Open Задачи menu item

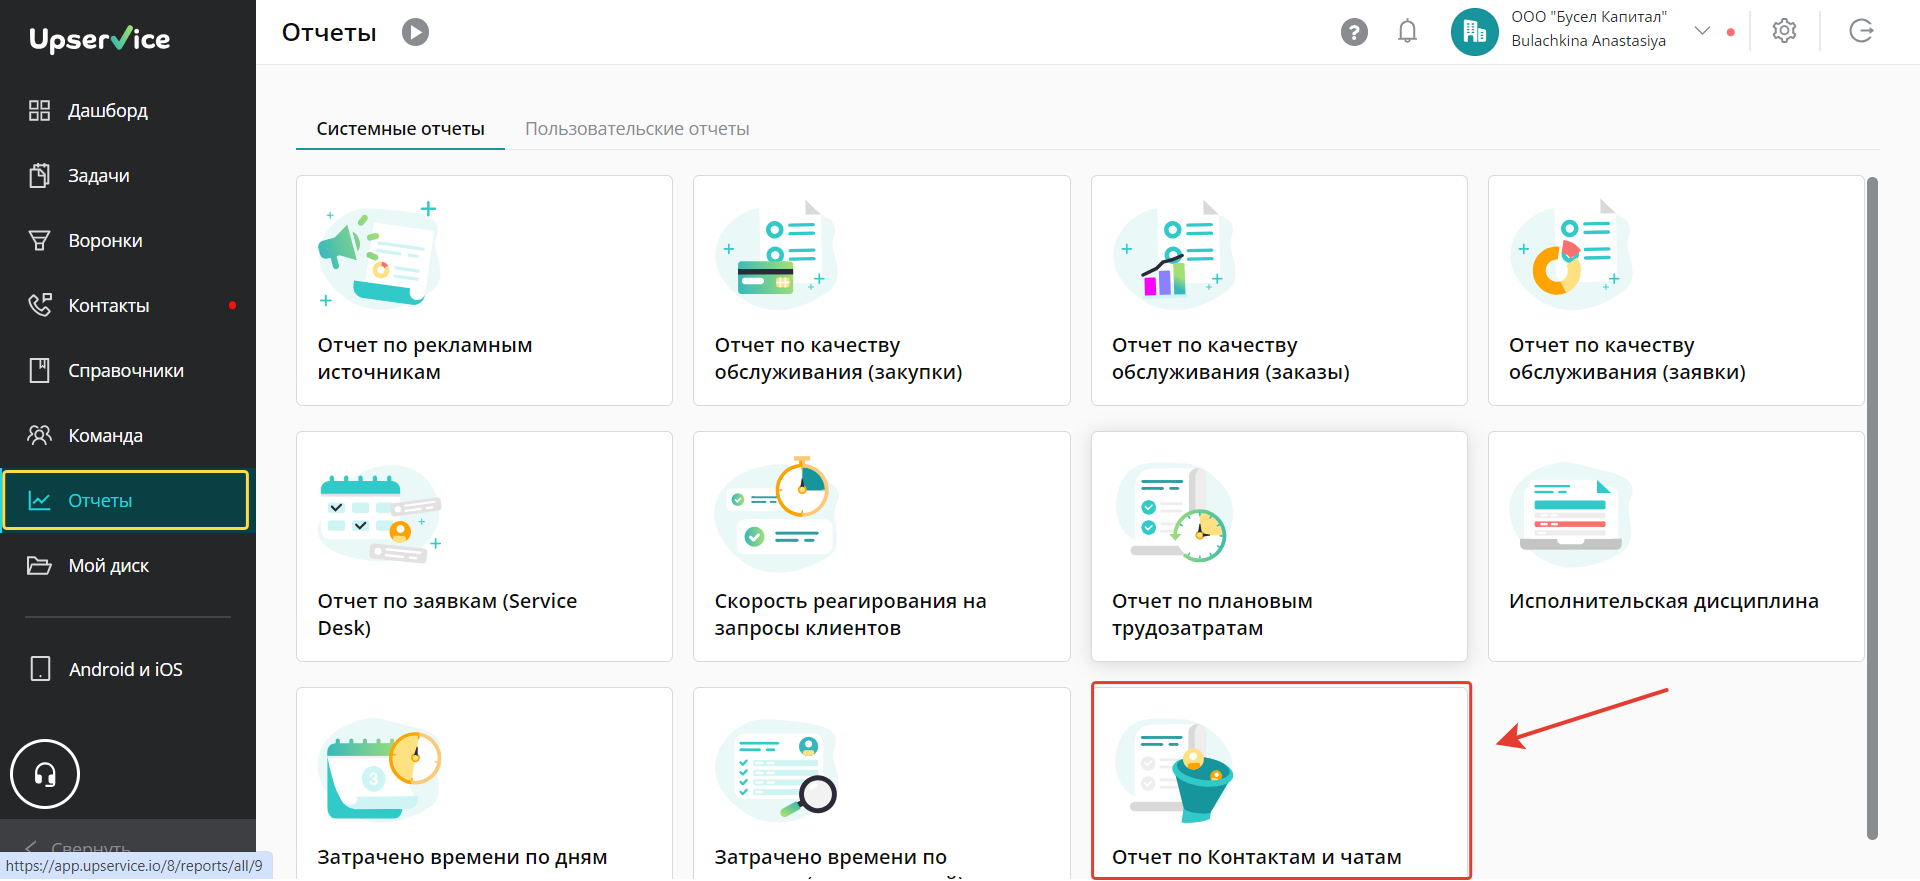click(99, 176)
